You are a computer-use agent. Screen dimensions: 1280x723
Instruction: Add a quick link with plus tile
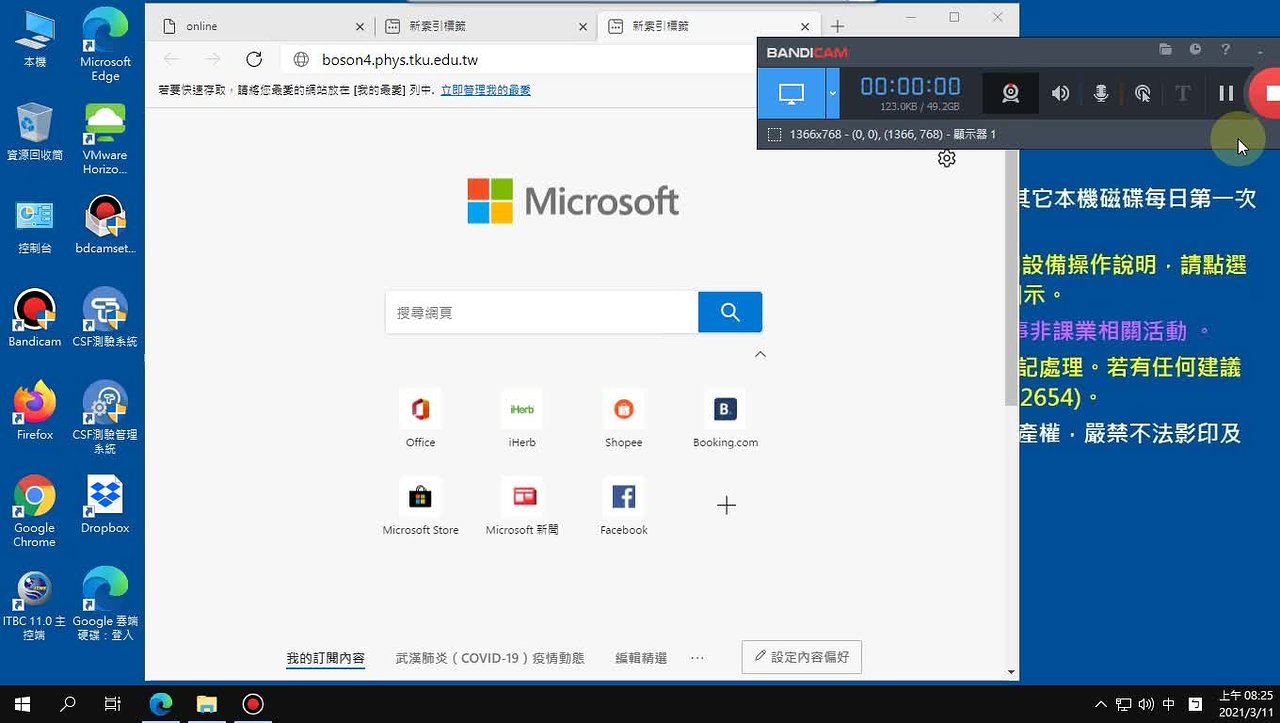726,506
